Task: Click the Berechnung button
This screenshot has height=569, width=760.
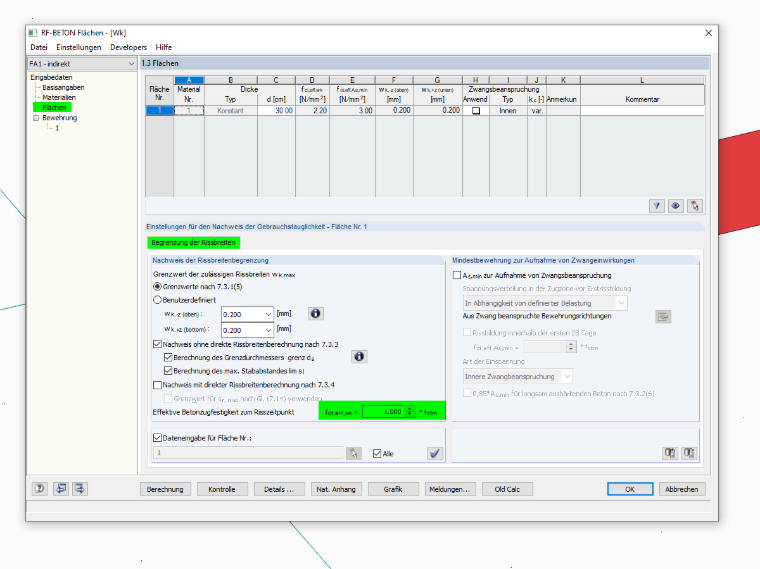Action: [x=165, y=489]
